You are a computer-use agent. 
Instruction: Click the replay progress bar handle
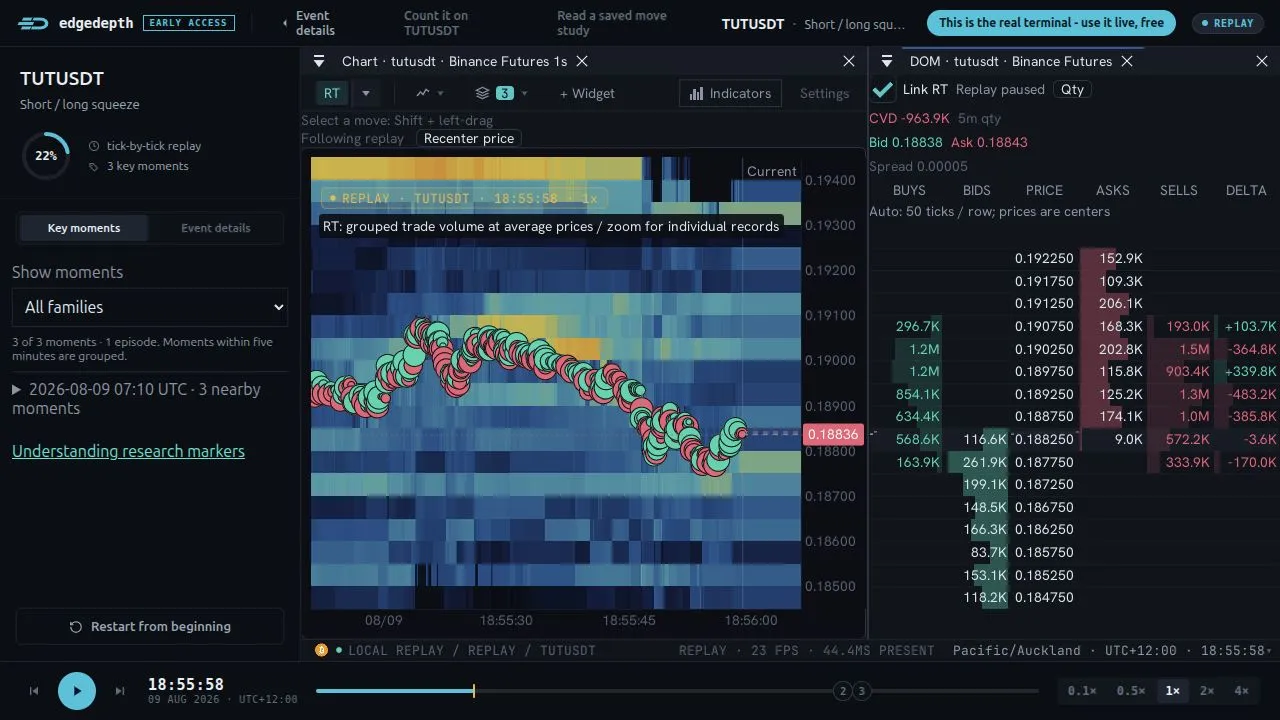473,690
